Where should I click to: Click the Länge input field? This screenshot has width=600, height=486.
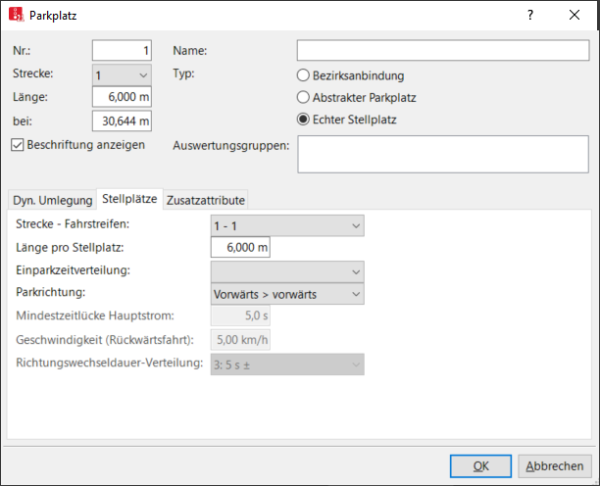pos(121,97)
